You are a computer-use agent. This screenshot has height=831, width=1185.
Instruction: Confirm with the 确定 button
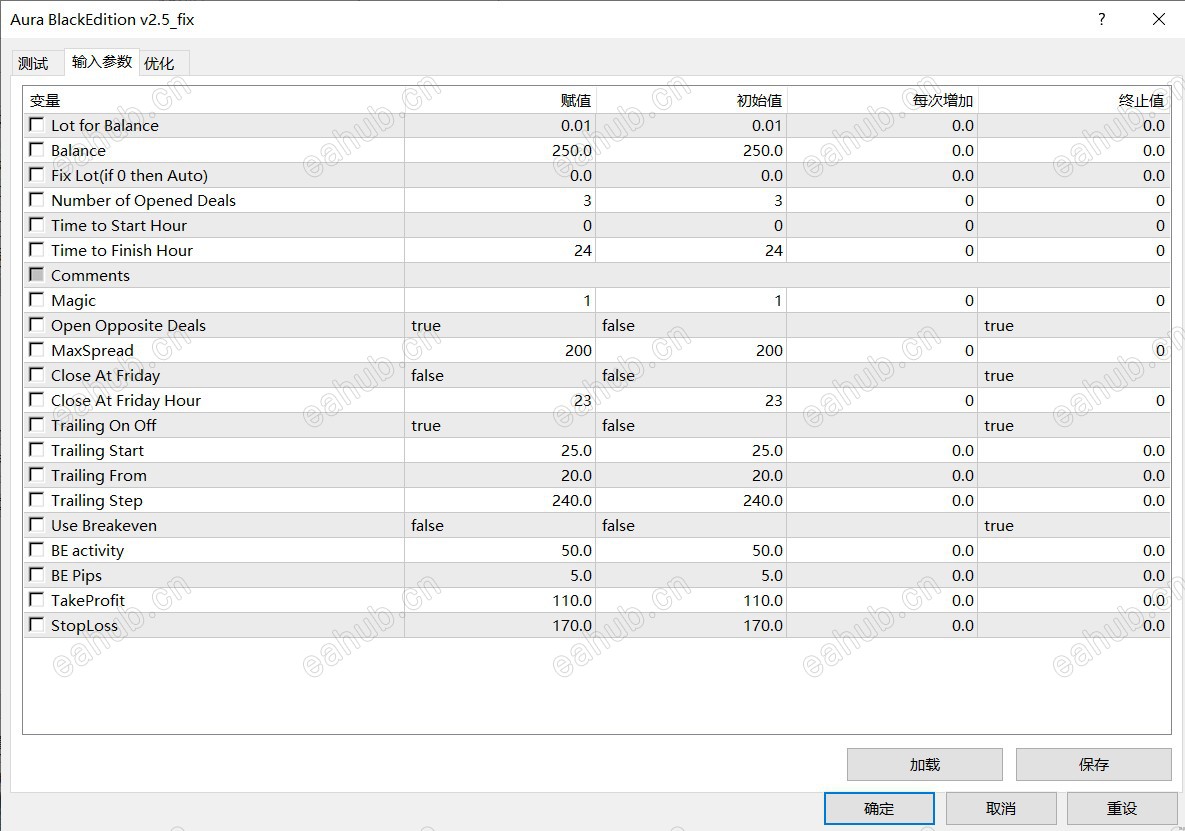pyautogui.click(x=879, y=808)
